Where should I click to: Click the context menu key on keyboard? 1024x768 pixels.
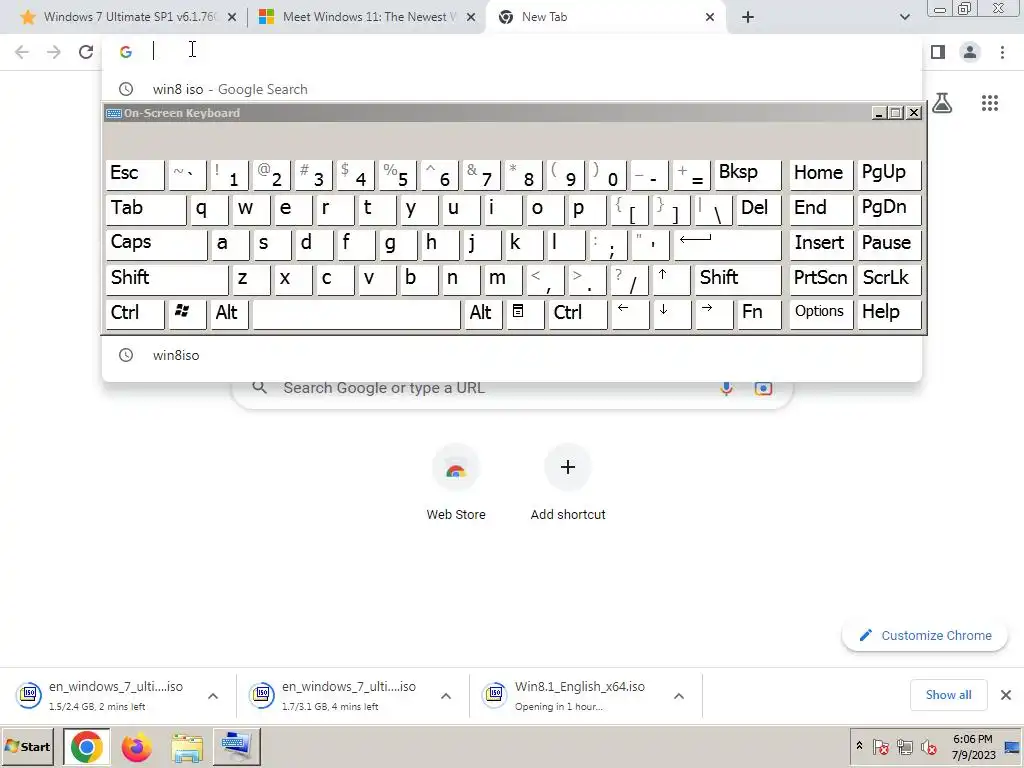point(524,314)
